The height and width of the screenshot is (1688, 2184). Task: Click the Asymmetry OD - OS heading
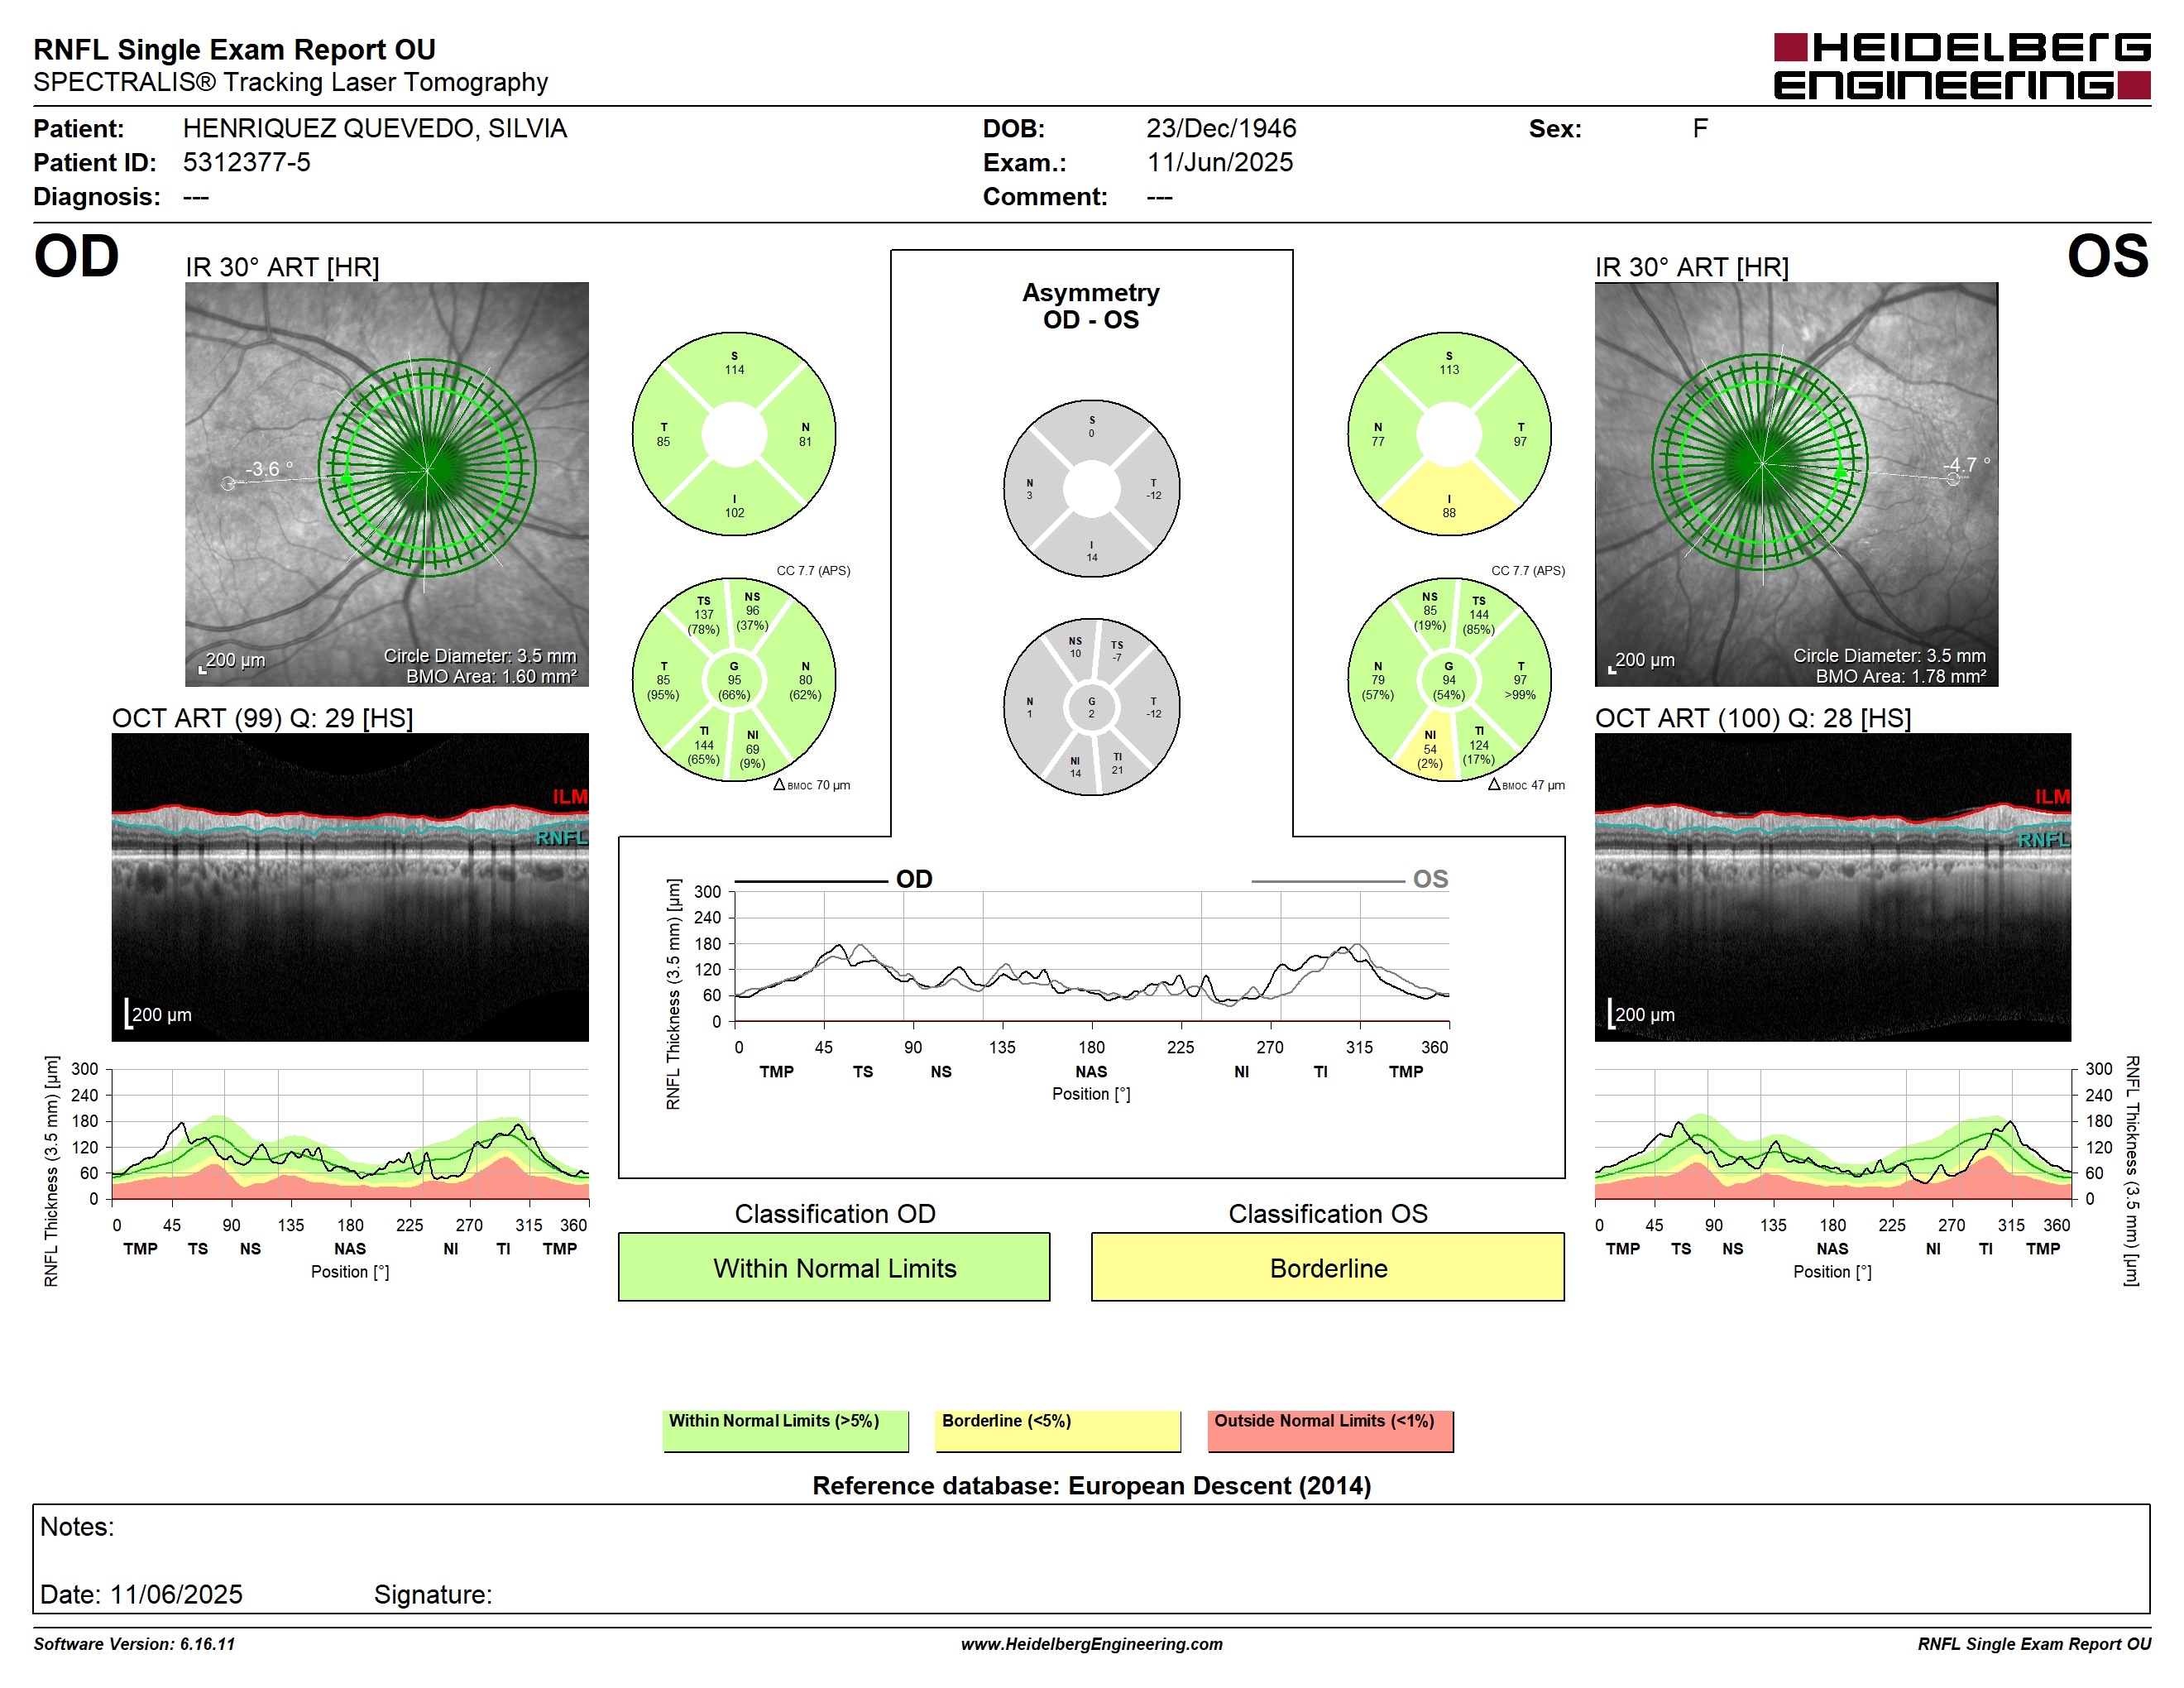click(1091, 306)
